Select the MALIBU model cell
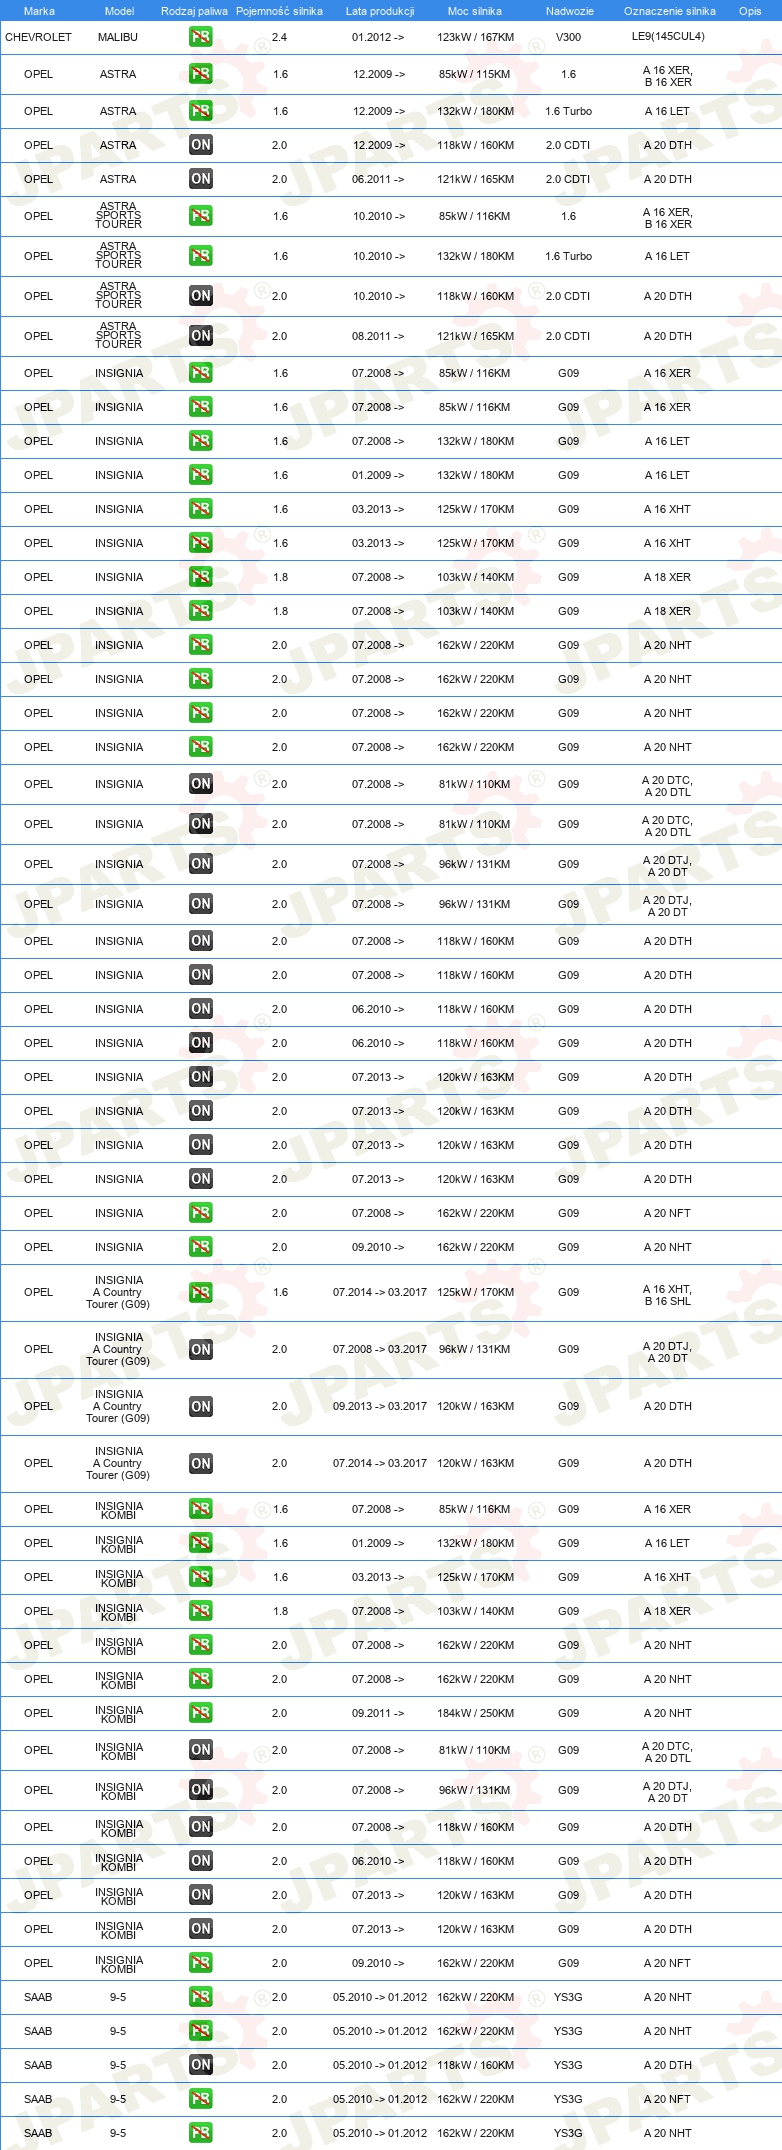Screen dimensions: 782x2150 118,37
